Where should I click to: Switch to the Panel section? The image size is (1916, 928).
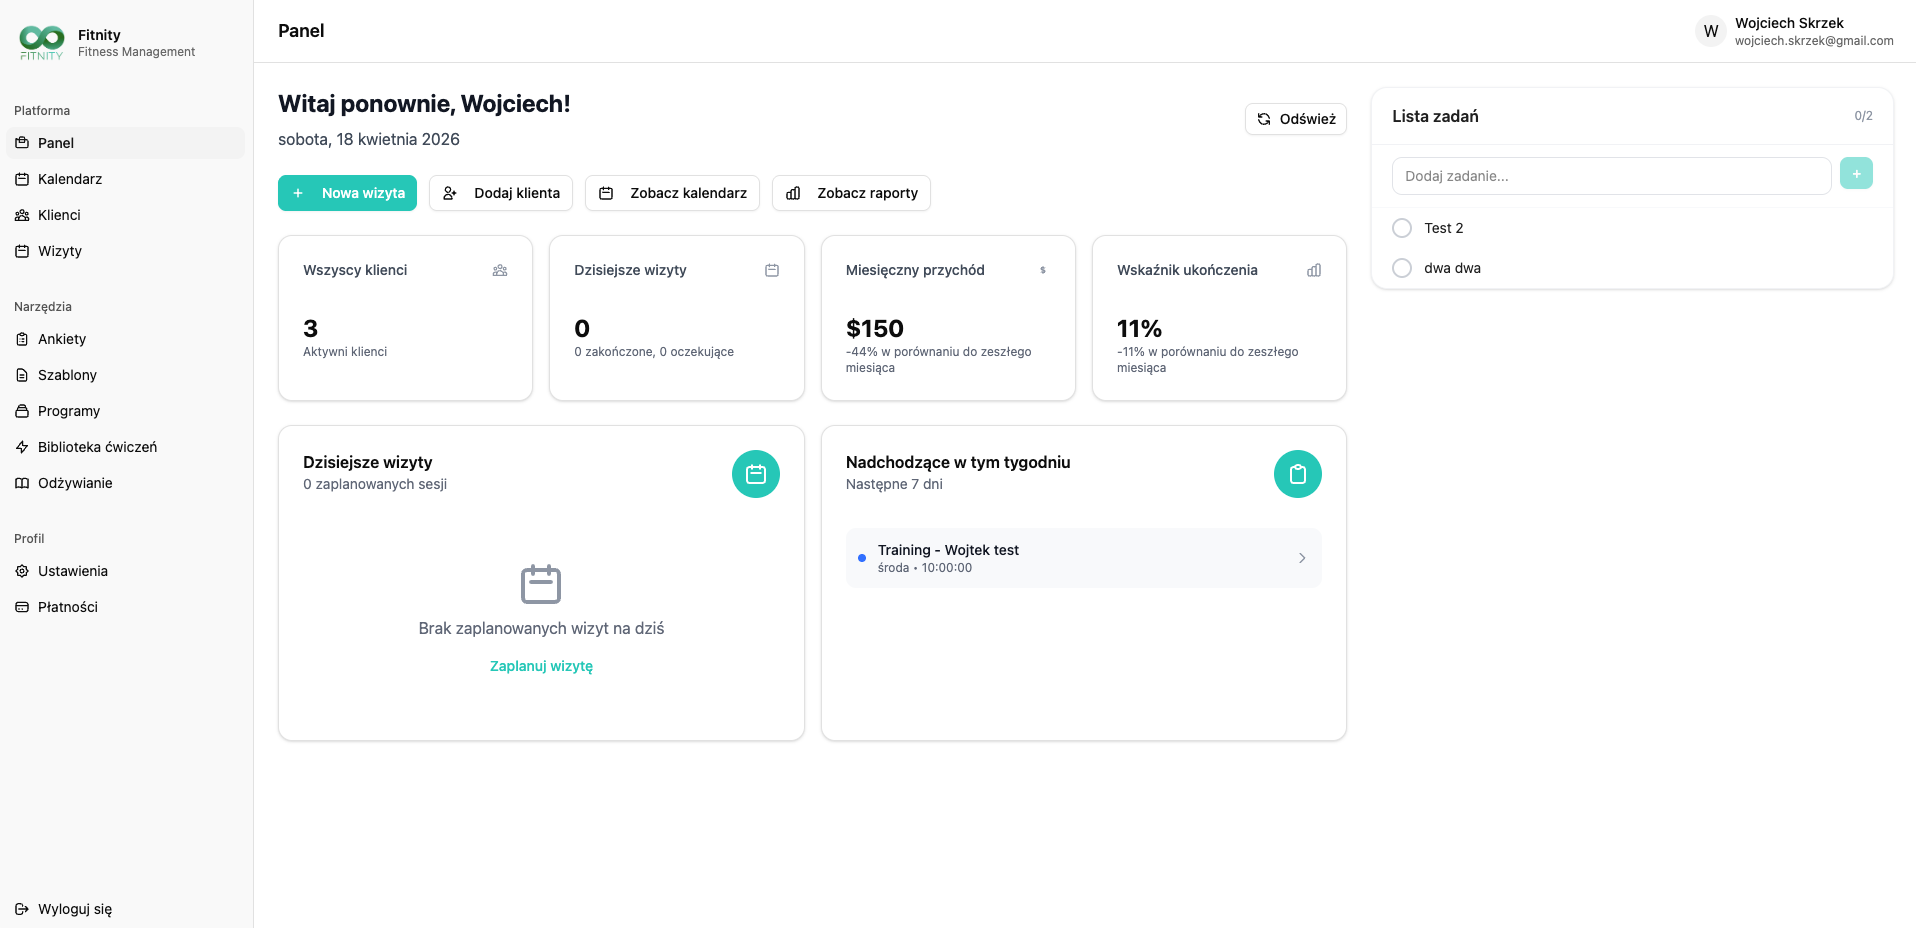53,143
